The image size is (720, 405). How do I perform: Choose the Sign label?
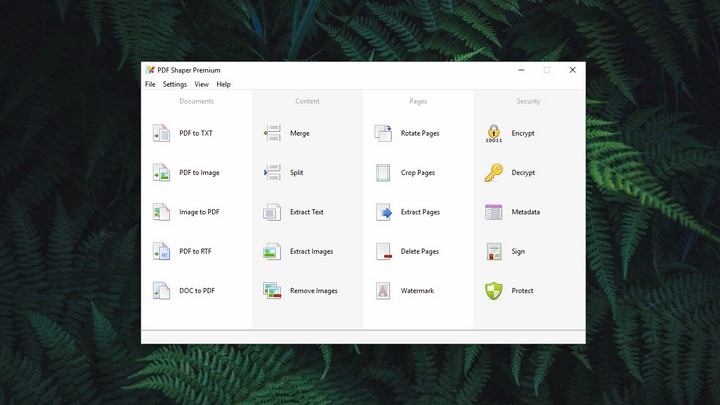[518, 252]
